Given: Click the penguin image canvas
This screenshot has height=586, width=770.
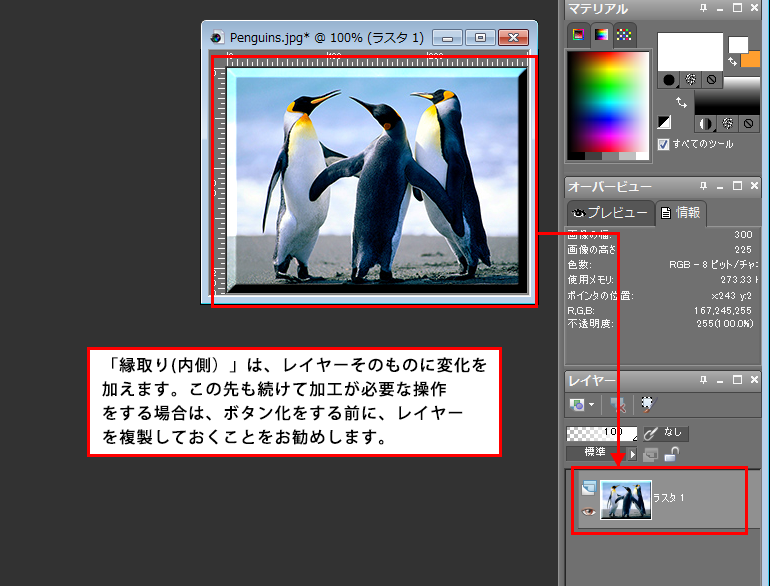Looking at the screenshot, I should click(377, 181).
